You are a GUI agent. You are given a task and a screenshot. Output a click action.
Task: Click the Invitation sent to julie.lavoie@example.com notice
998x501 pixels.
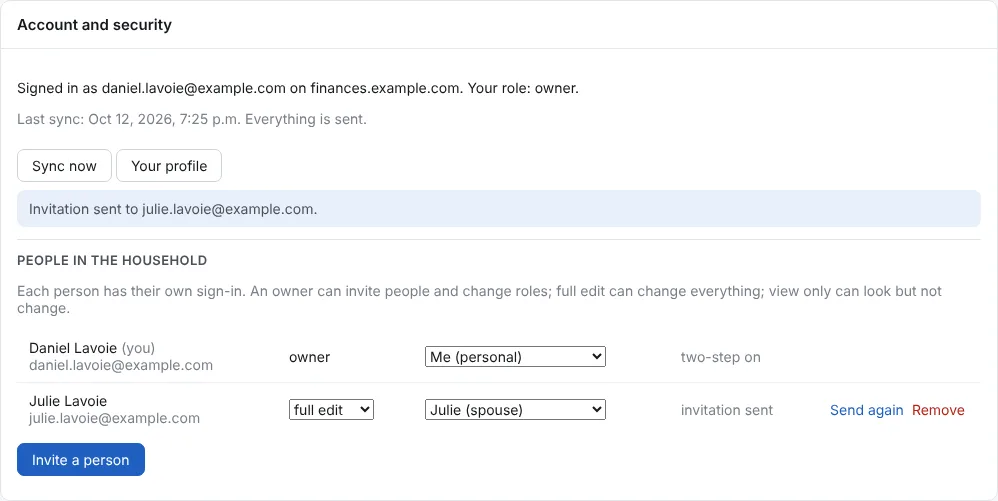(x=498, y=209)
